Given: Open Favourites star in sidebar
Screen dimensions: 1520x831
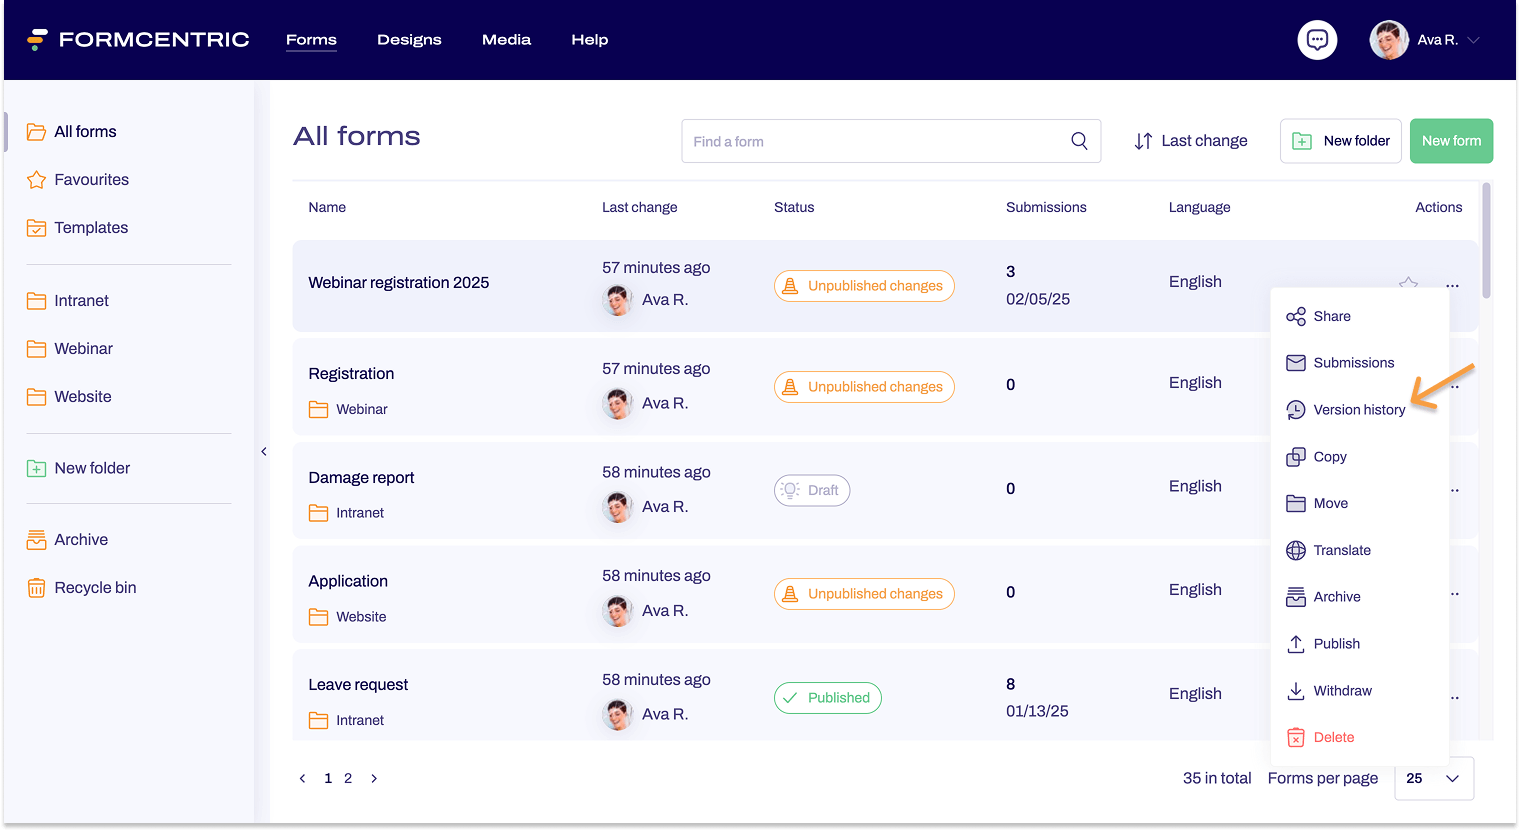Looking at the screenshot, I should pos(91,180).
